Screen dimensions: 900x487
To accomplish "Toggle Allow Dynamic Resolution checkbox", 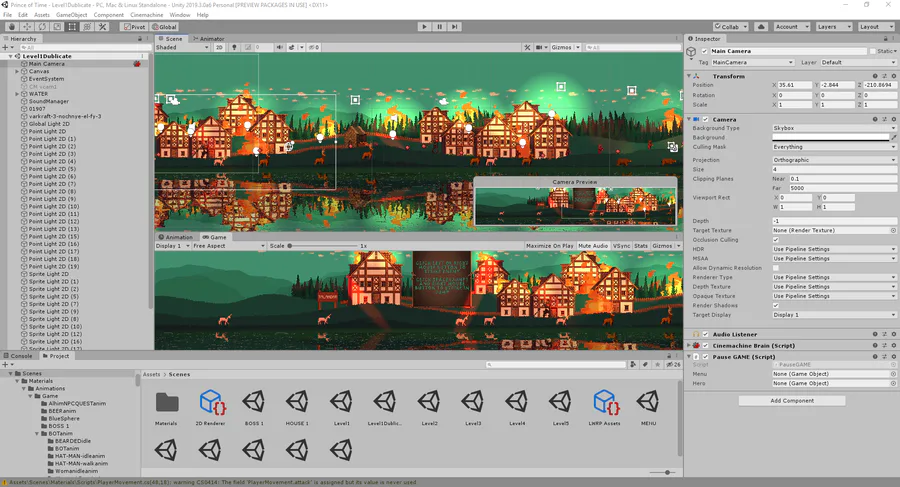I will [776, 268].
